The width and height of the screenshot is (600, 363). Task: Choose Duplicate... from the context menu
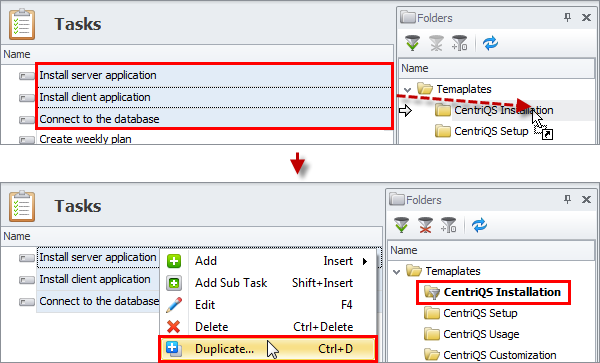pos(267,349)
